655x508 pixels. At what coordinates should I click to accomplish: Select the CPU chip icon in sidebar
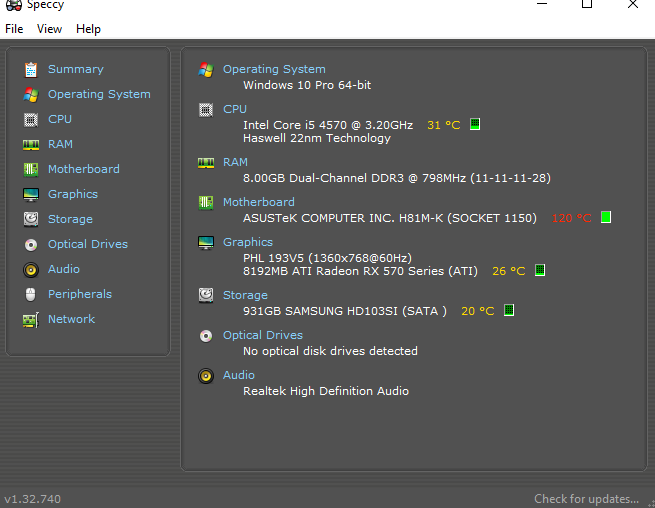(x=30, y=119)
